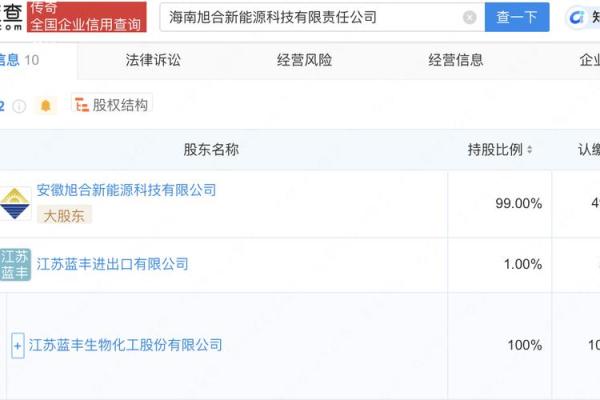Open the 经营信息 tab
600x400 pixels.
pyautogui.click(x=456, y=60)
